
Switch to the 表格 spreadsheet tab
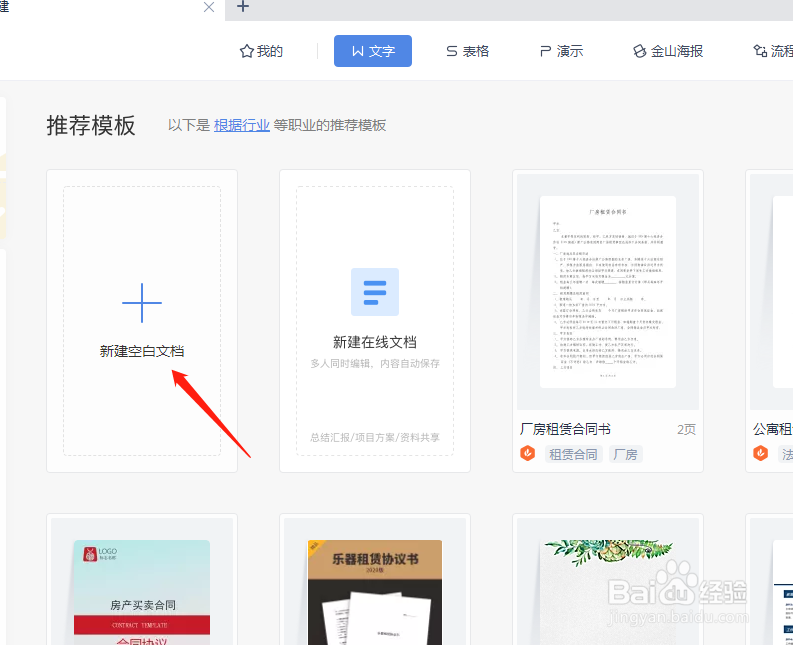click(x=467, y=51)
